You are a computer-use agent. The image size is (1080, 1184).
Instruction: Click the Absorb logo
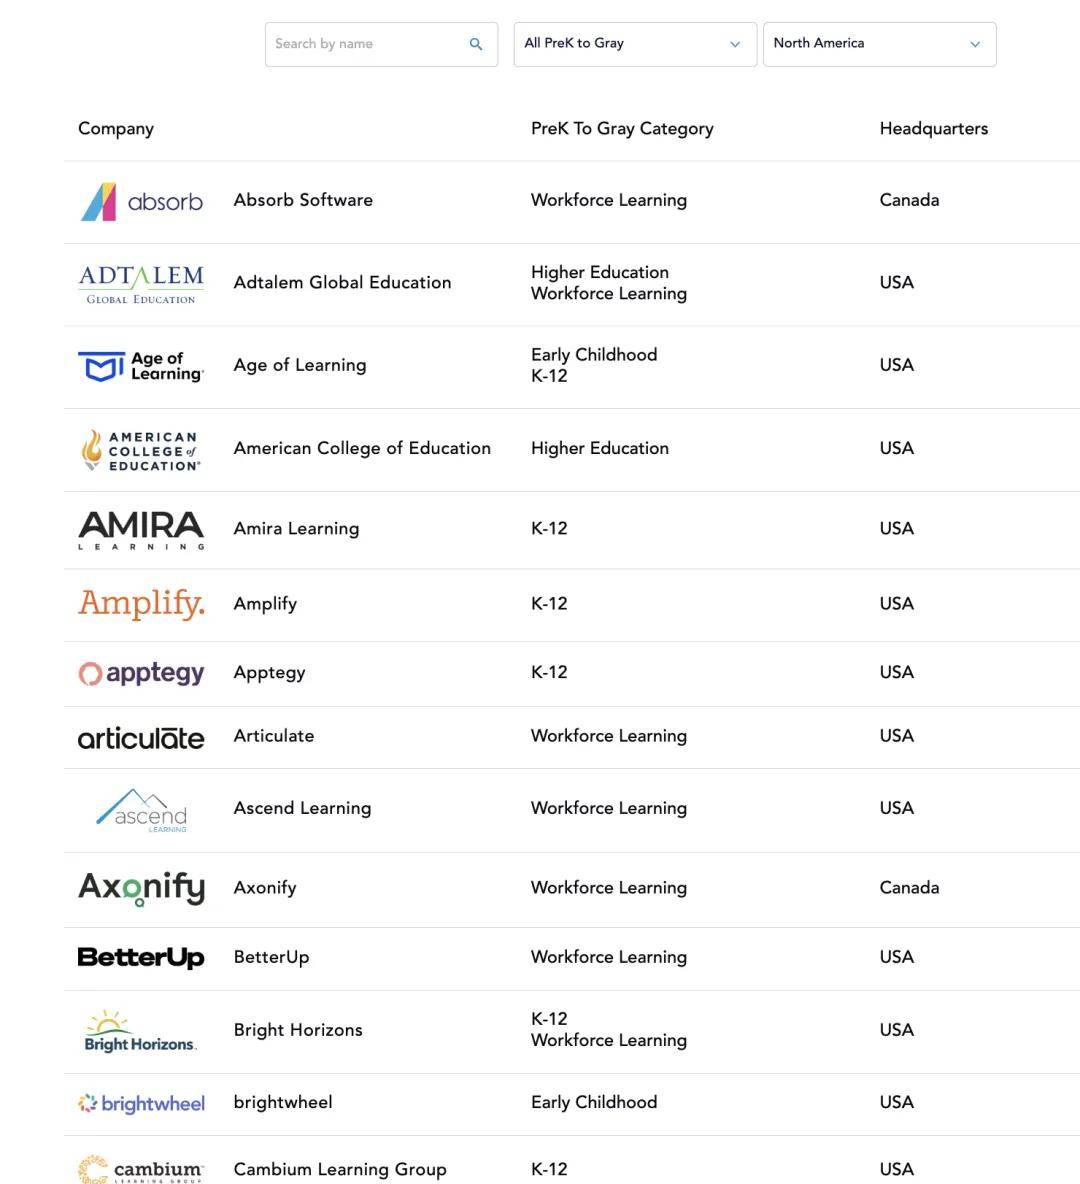click(x=141, y=201)
